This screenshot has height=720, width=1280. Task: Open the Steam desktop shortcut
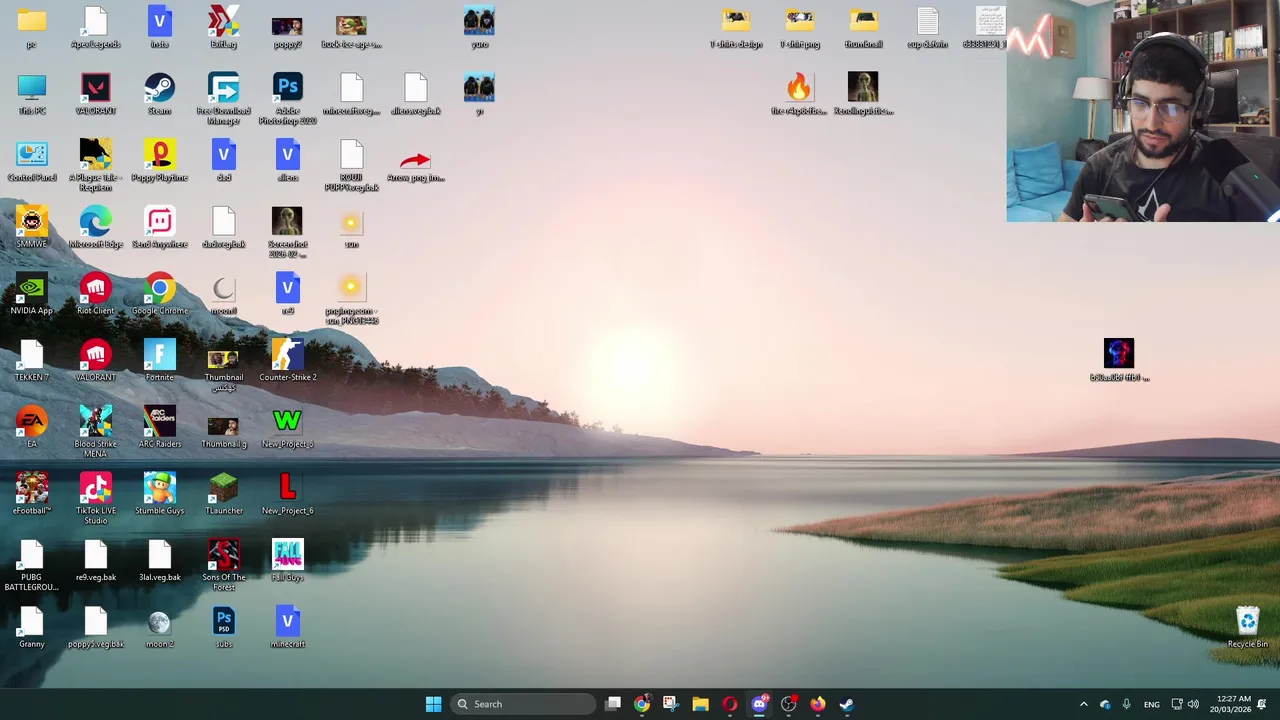click(x=159, y=95)
